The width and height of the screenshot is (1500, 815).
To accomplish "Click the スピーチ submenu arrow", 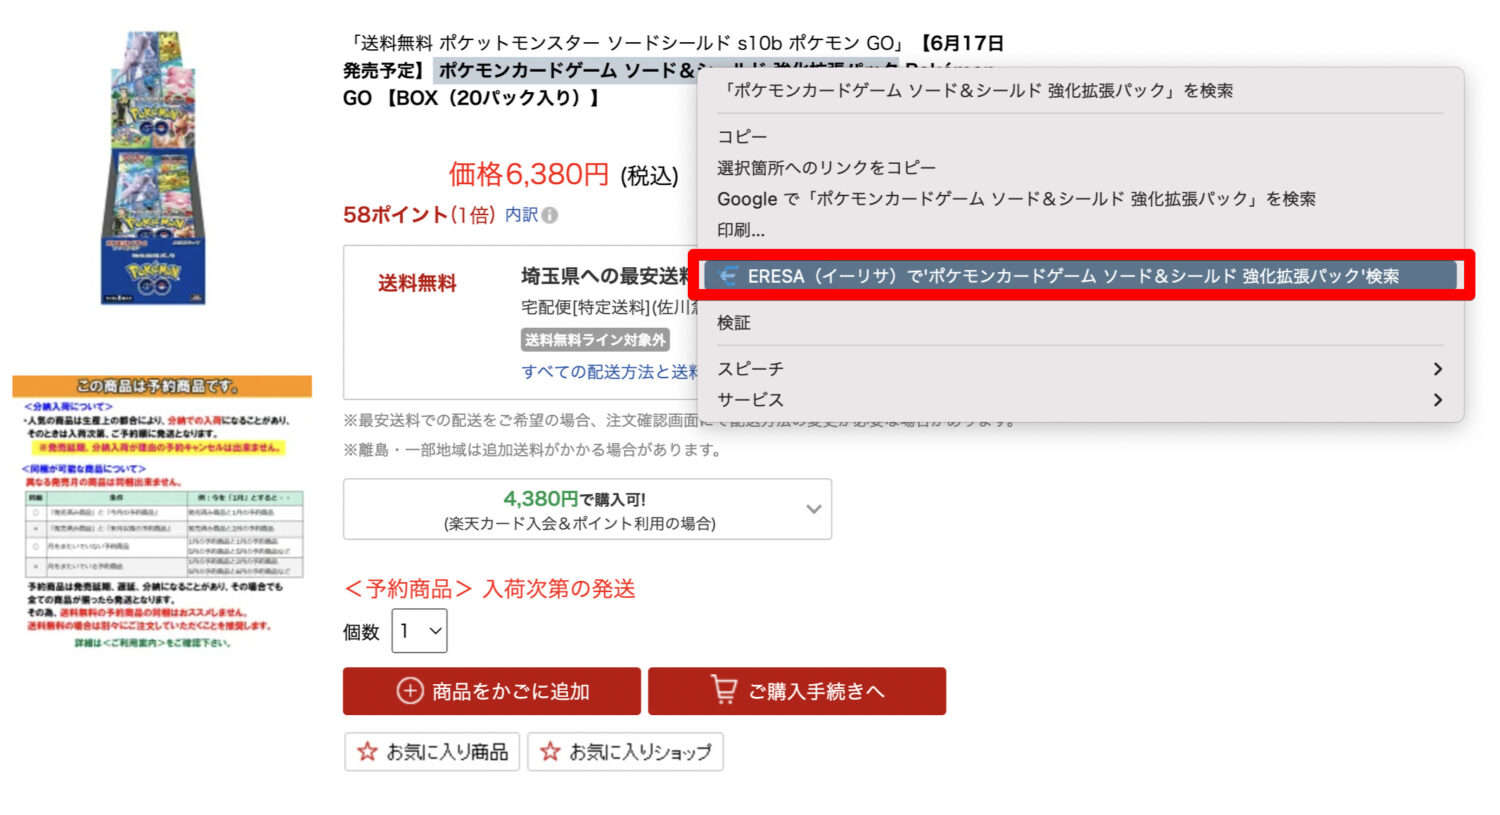I will (x=1437, y=369).
